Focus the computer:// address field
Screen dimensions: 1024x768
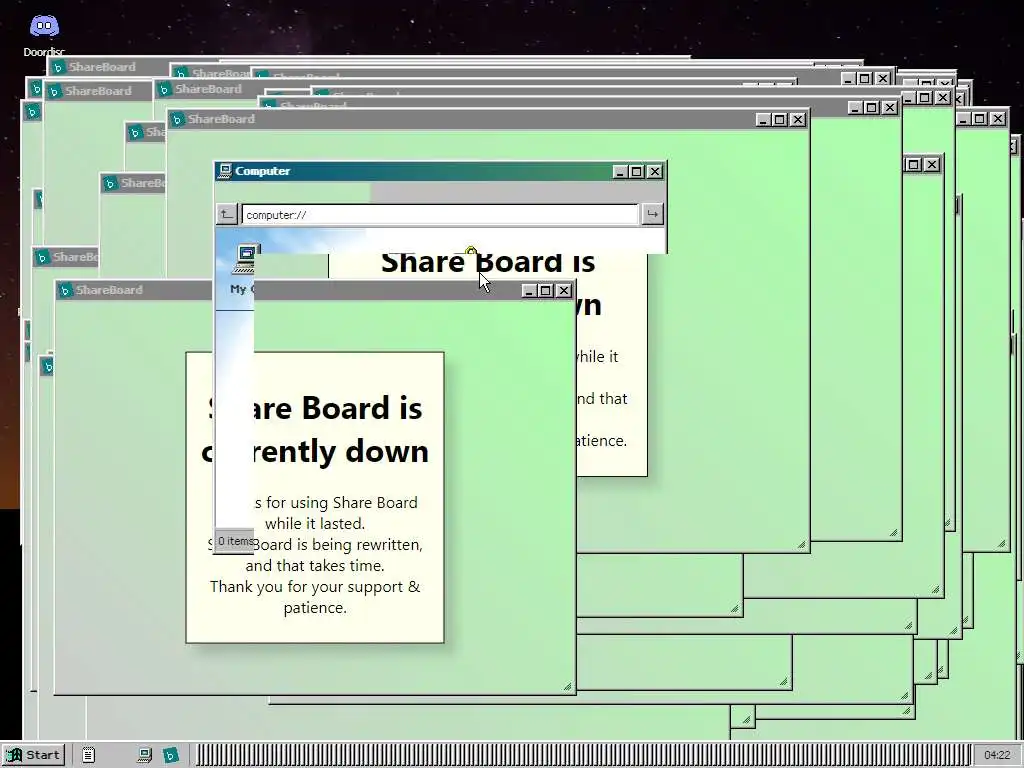[440, 214]
